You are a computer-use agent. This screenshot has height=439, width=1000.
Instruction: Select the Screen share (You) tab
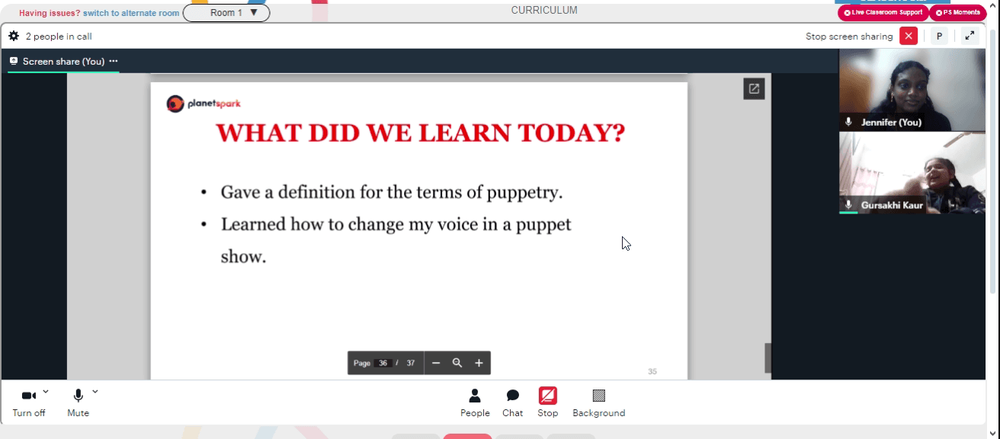point(63,61)
